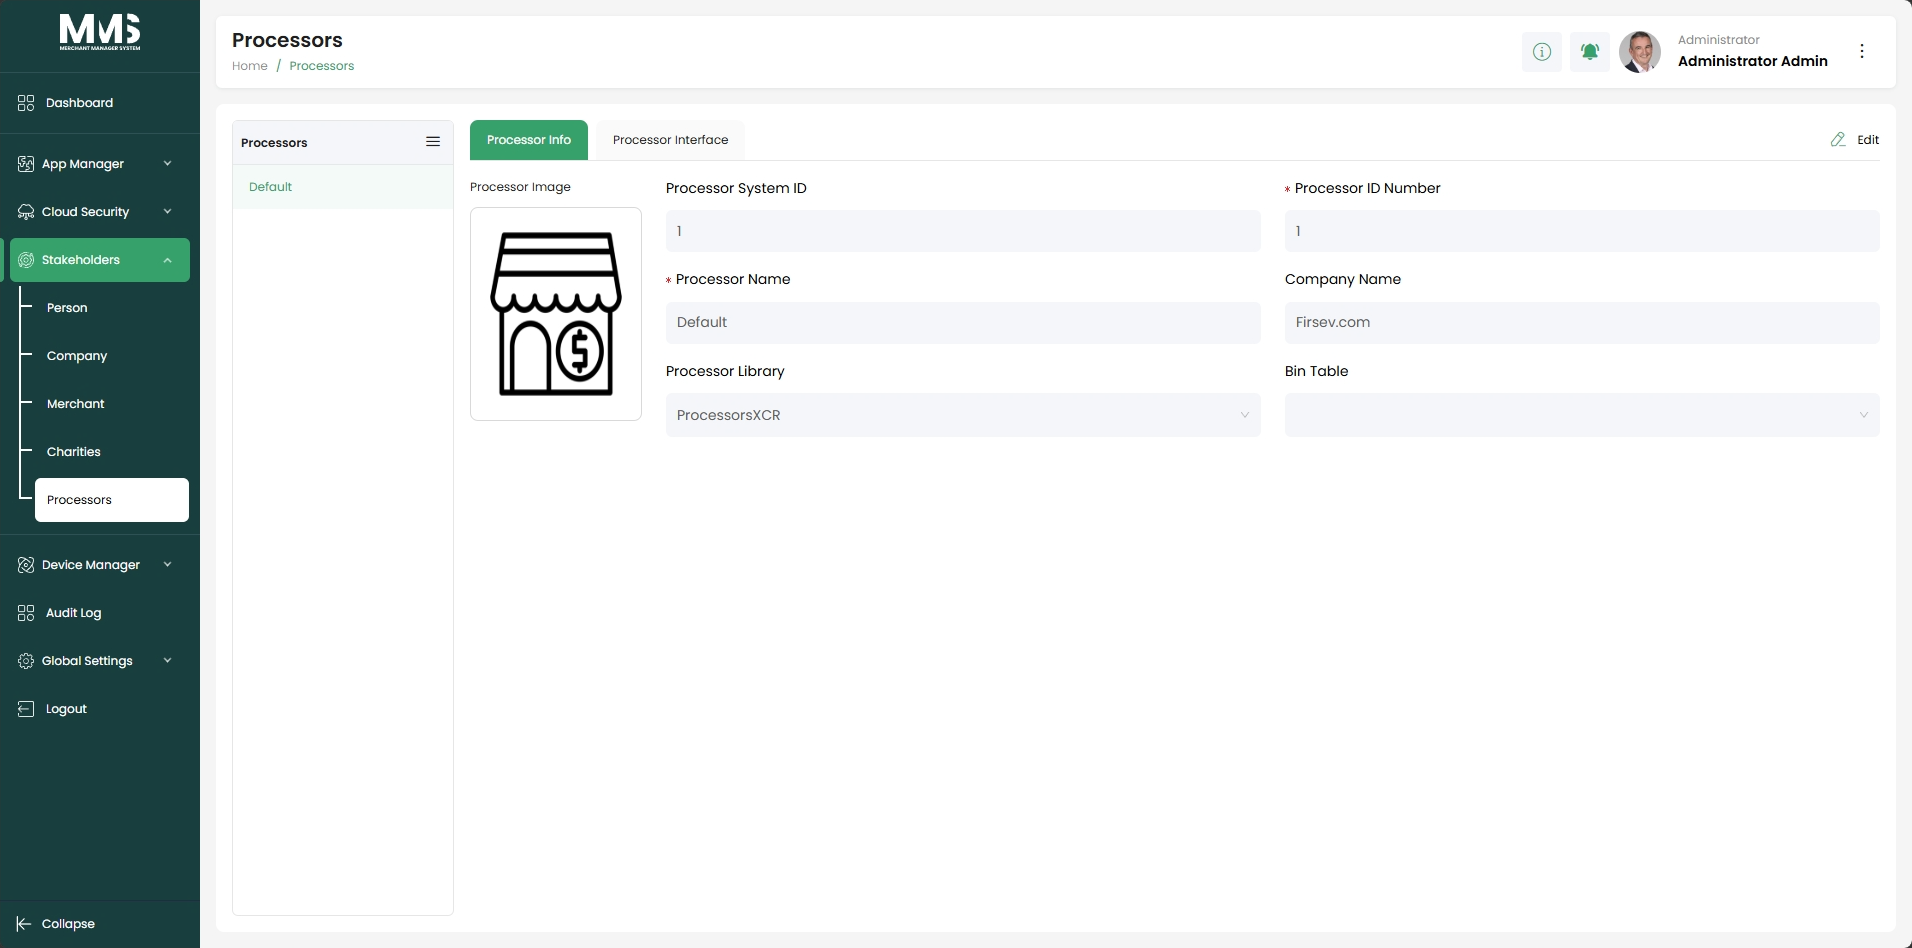Select the Default processor in list
Screen dimensions: 1912x948
pyautogui.click(x=343, y=187)
